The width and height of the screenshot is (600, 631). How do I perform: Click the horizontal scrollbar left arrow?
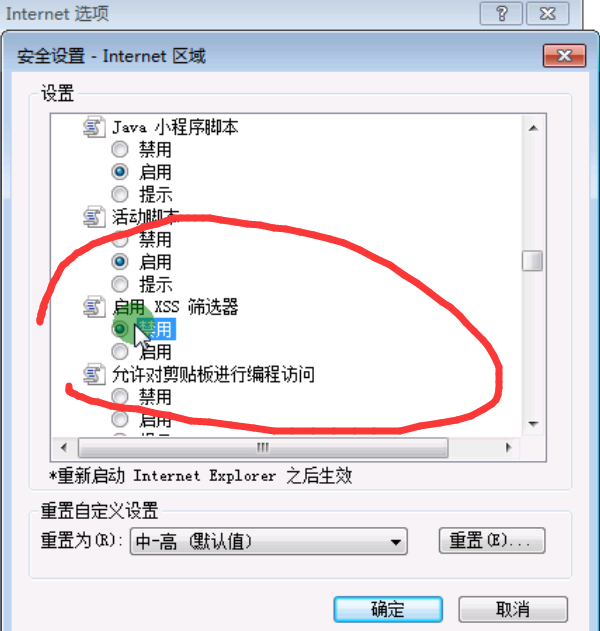[x=64, y=447]
